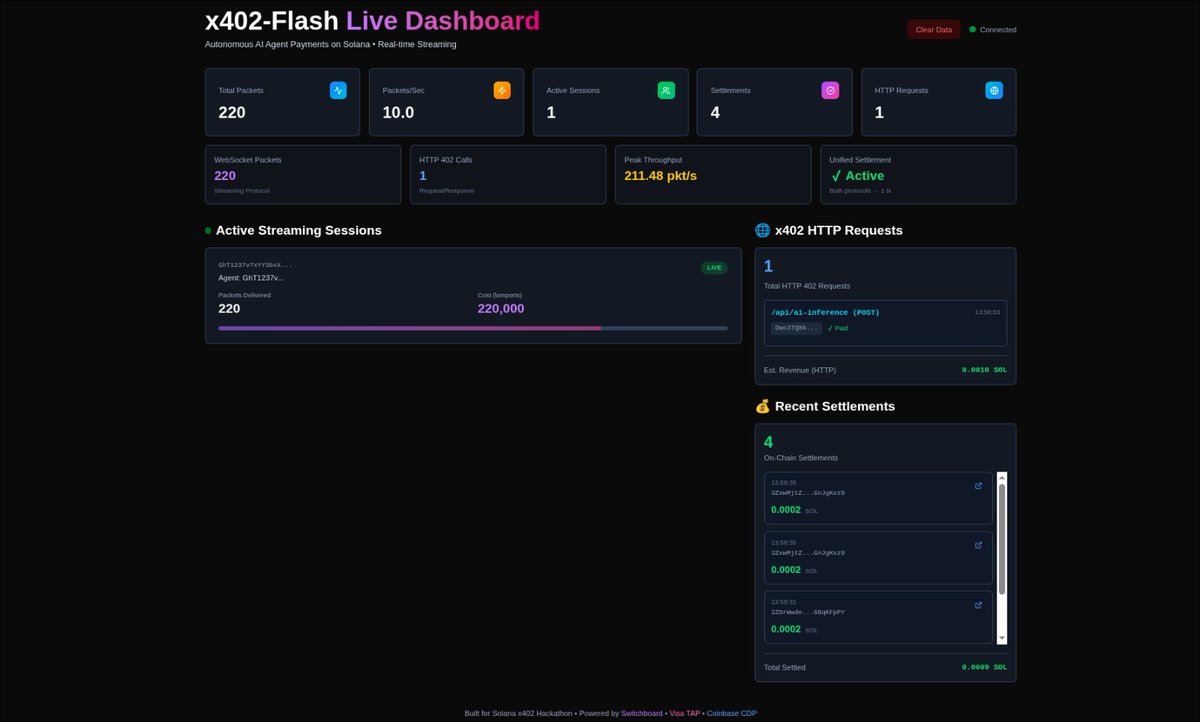The image size is (1200, 722).
Task: Click the HTTP 402 Calls value
Action: [x=423, y=176]
